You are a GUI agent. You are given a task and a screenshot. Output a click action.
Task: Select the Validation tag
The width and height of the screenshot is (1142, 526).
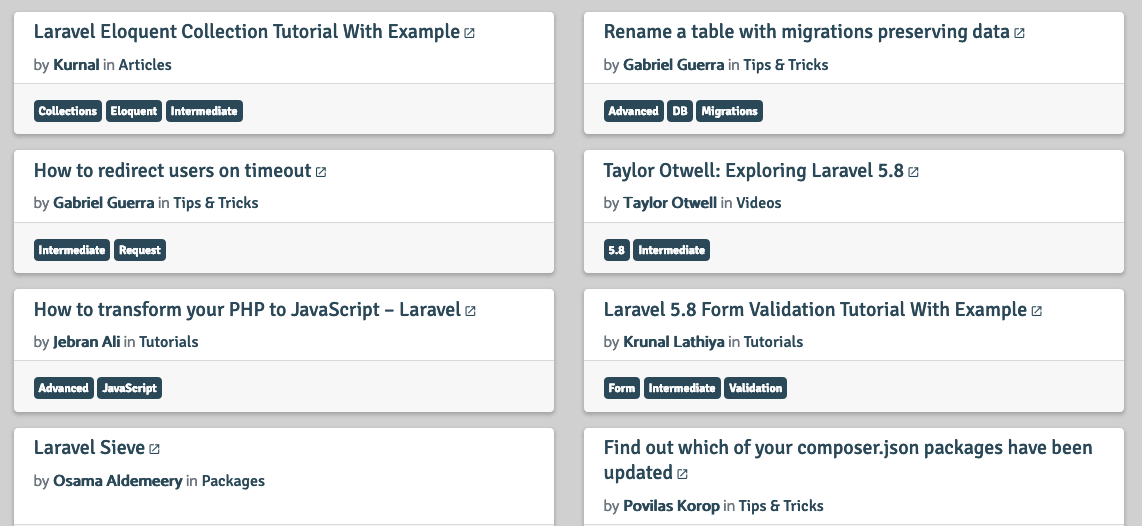755,388
